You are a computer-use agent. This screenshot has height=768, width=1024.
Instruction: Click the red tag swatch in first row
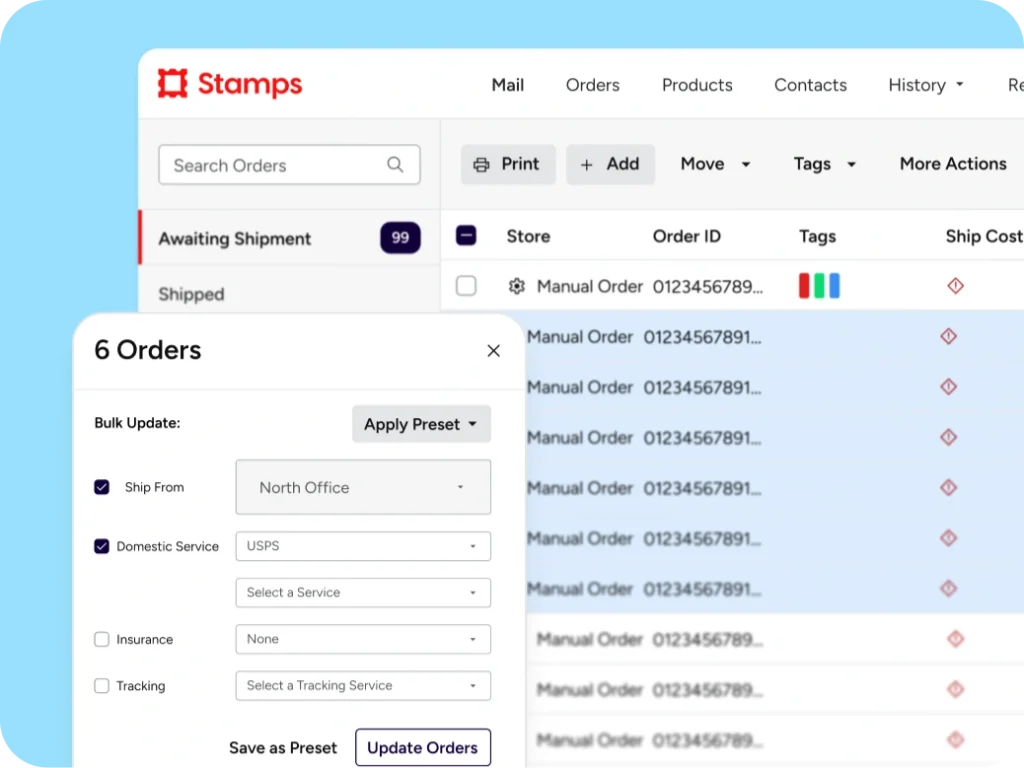pyautogui.click(x=804, y=286)
